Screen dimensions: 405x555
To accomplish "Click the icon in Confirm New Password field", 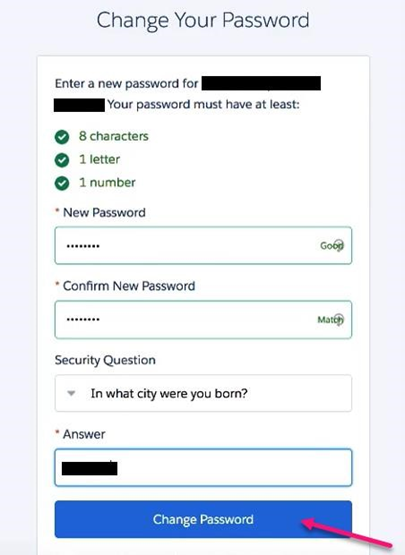I will click(339, 319).
